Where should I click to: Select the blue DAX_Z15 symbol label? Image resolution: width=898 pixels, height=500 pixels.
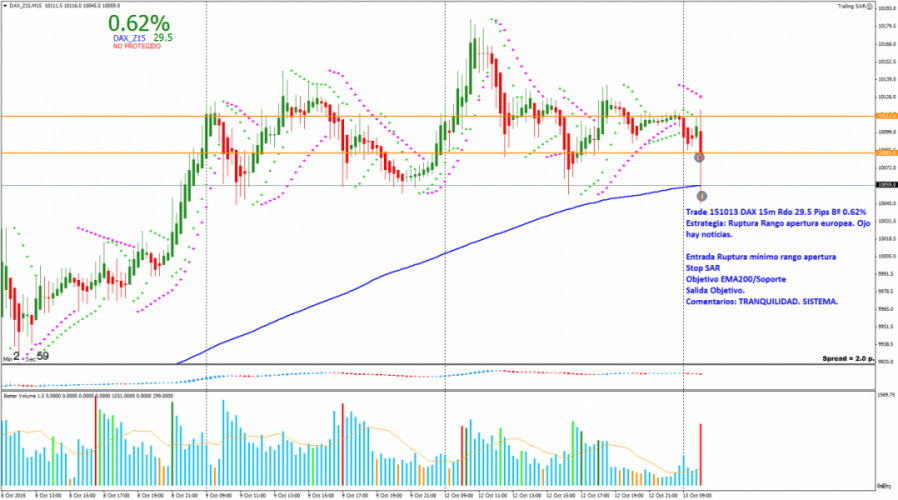coord(128,38)
